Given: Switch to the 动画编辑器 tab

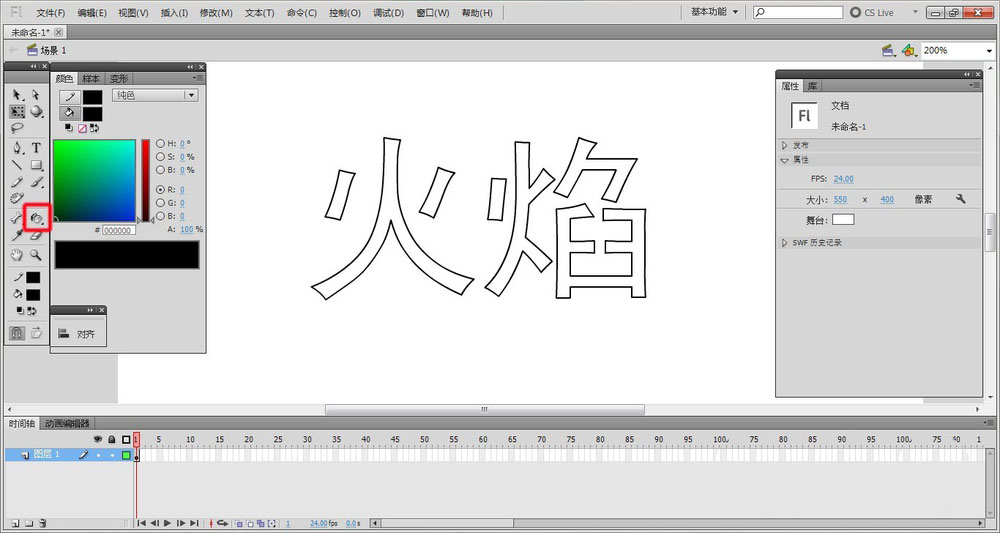Looking at the screenshot, I should (67, 424).
